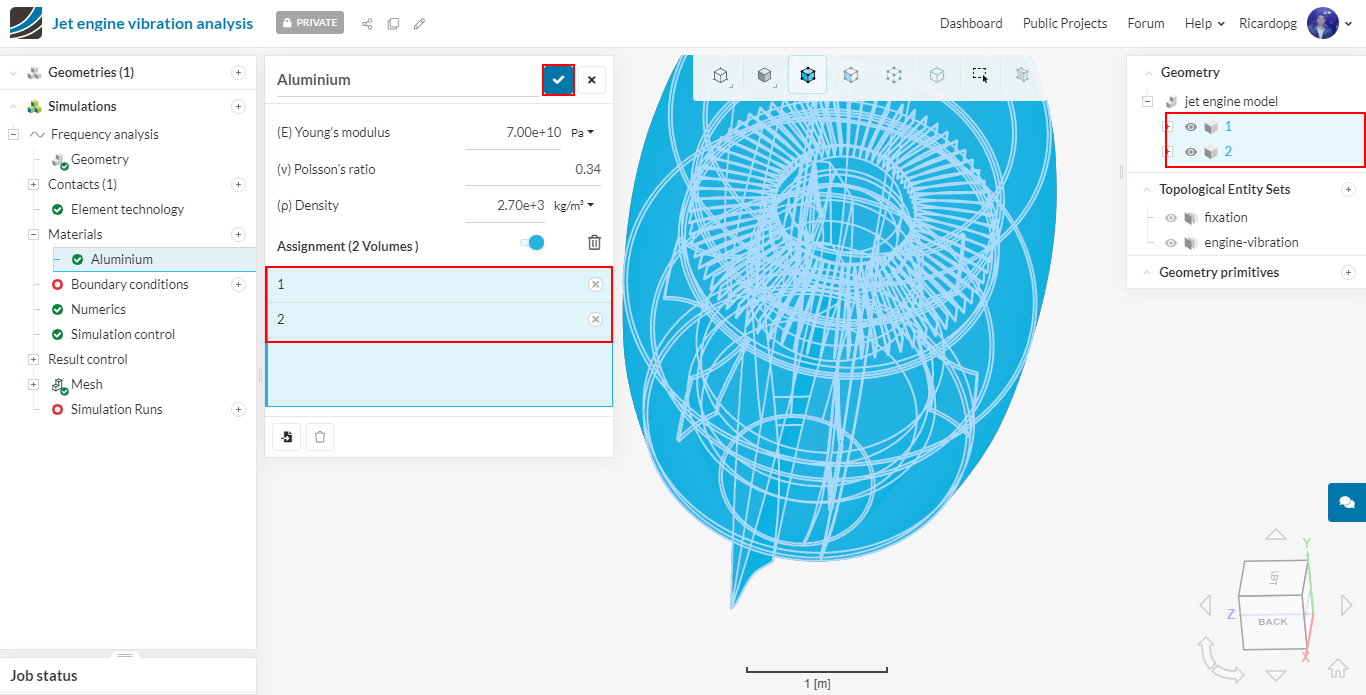This screenshot has width=1366, height=695.
Task: Open the view orientation cube menu in toolbar
Action: [720, 75]
